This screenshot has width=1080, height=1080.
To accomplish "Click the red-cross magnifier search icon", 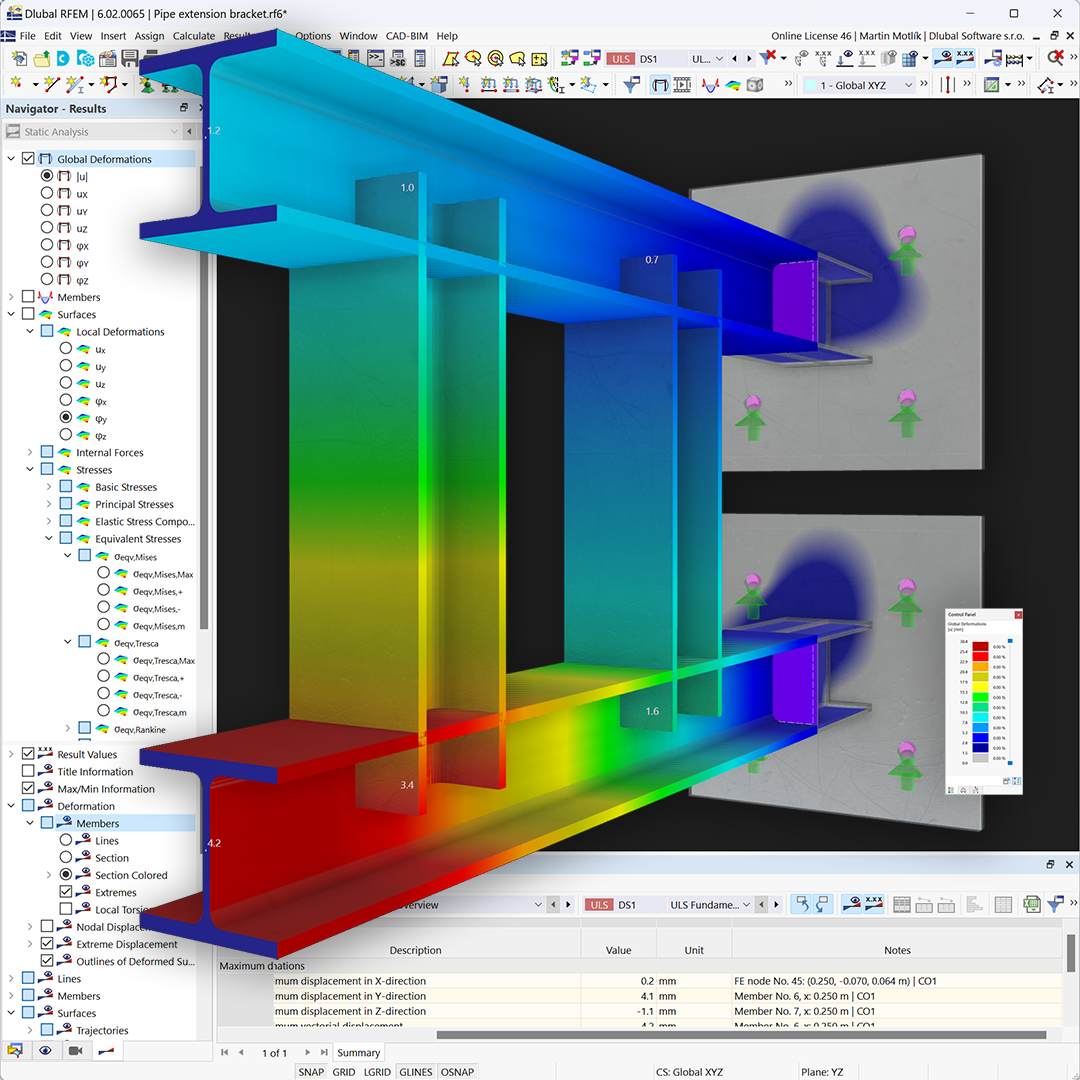I will tap(1055, 59).
